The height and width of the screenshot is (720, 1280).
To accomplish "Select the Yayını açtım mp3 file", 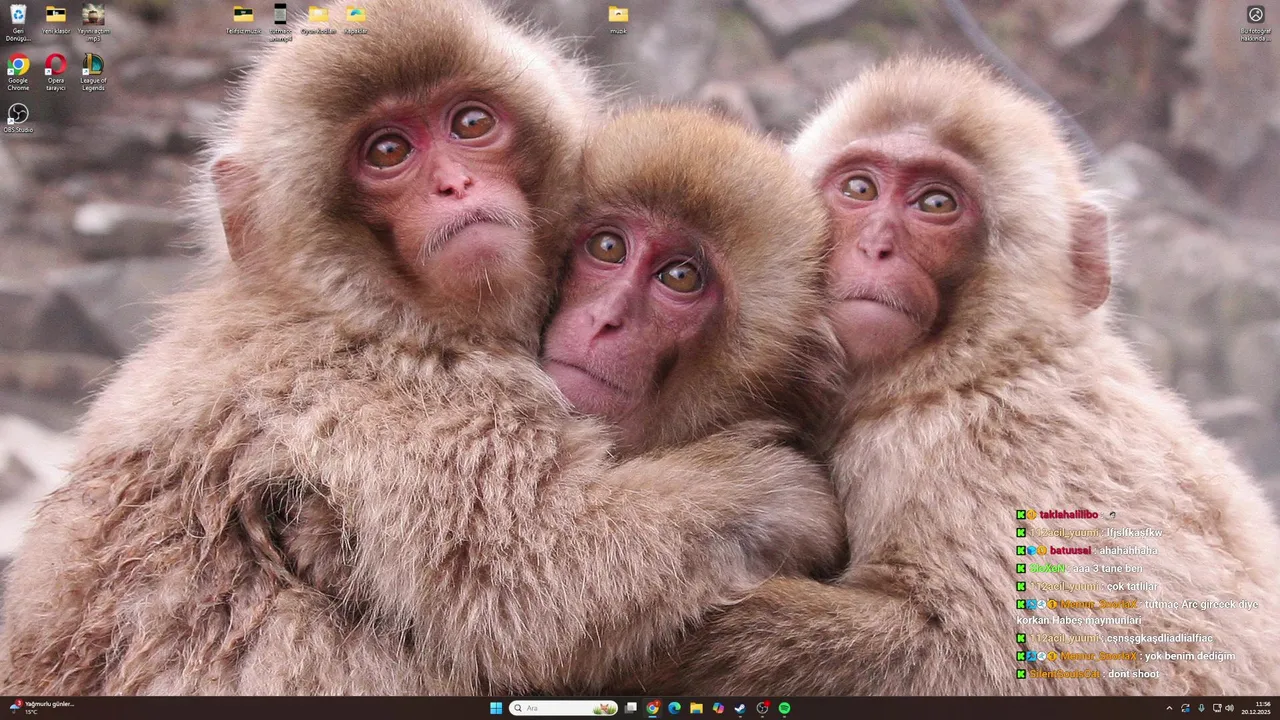I will coord(93,22).
